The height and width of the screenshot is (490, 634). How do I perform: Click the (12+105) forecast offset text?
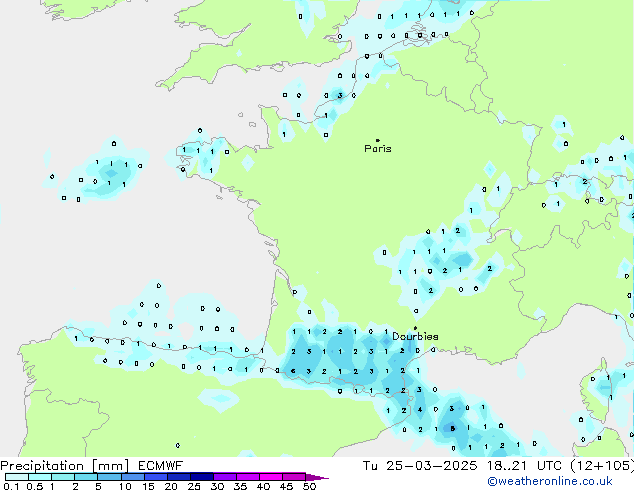[602, 466]
